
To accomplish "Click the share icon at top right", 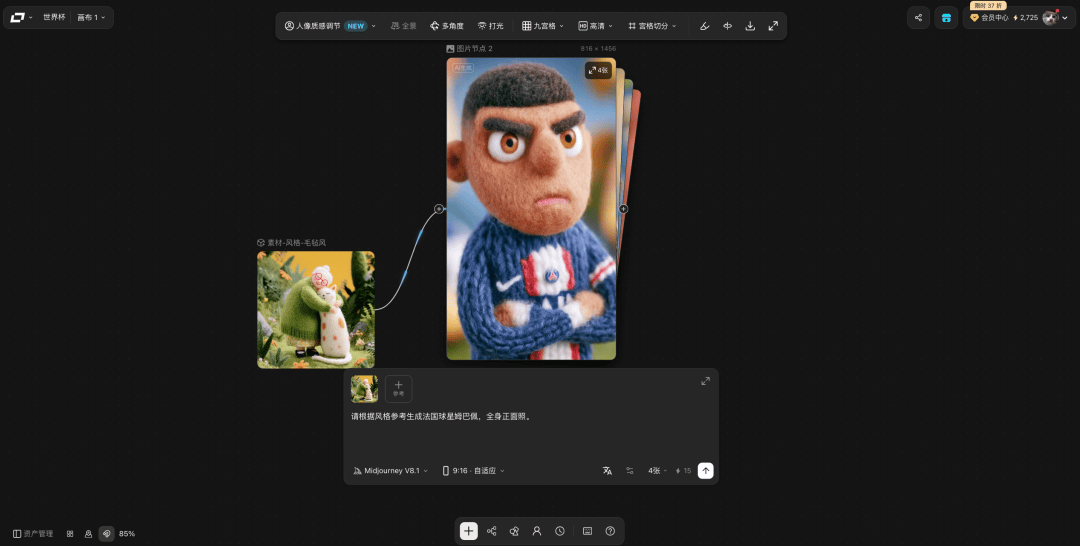I will [918, 18].
